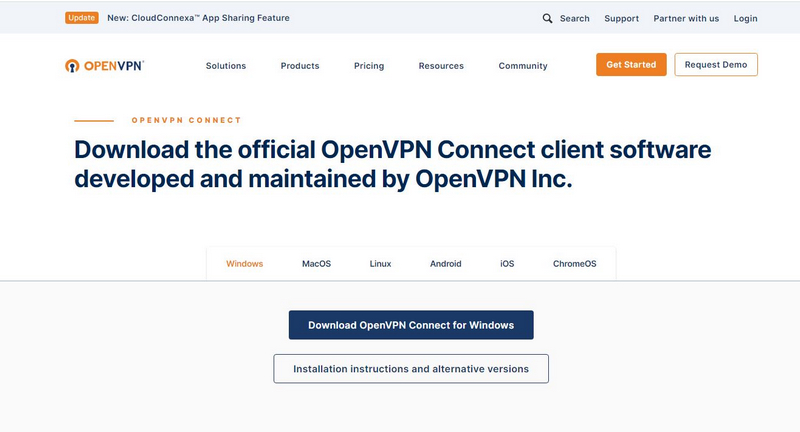Open the Community menu
This screenshot has height=432, width=800.
pos(523,66)
